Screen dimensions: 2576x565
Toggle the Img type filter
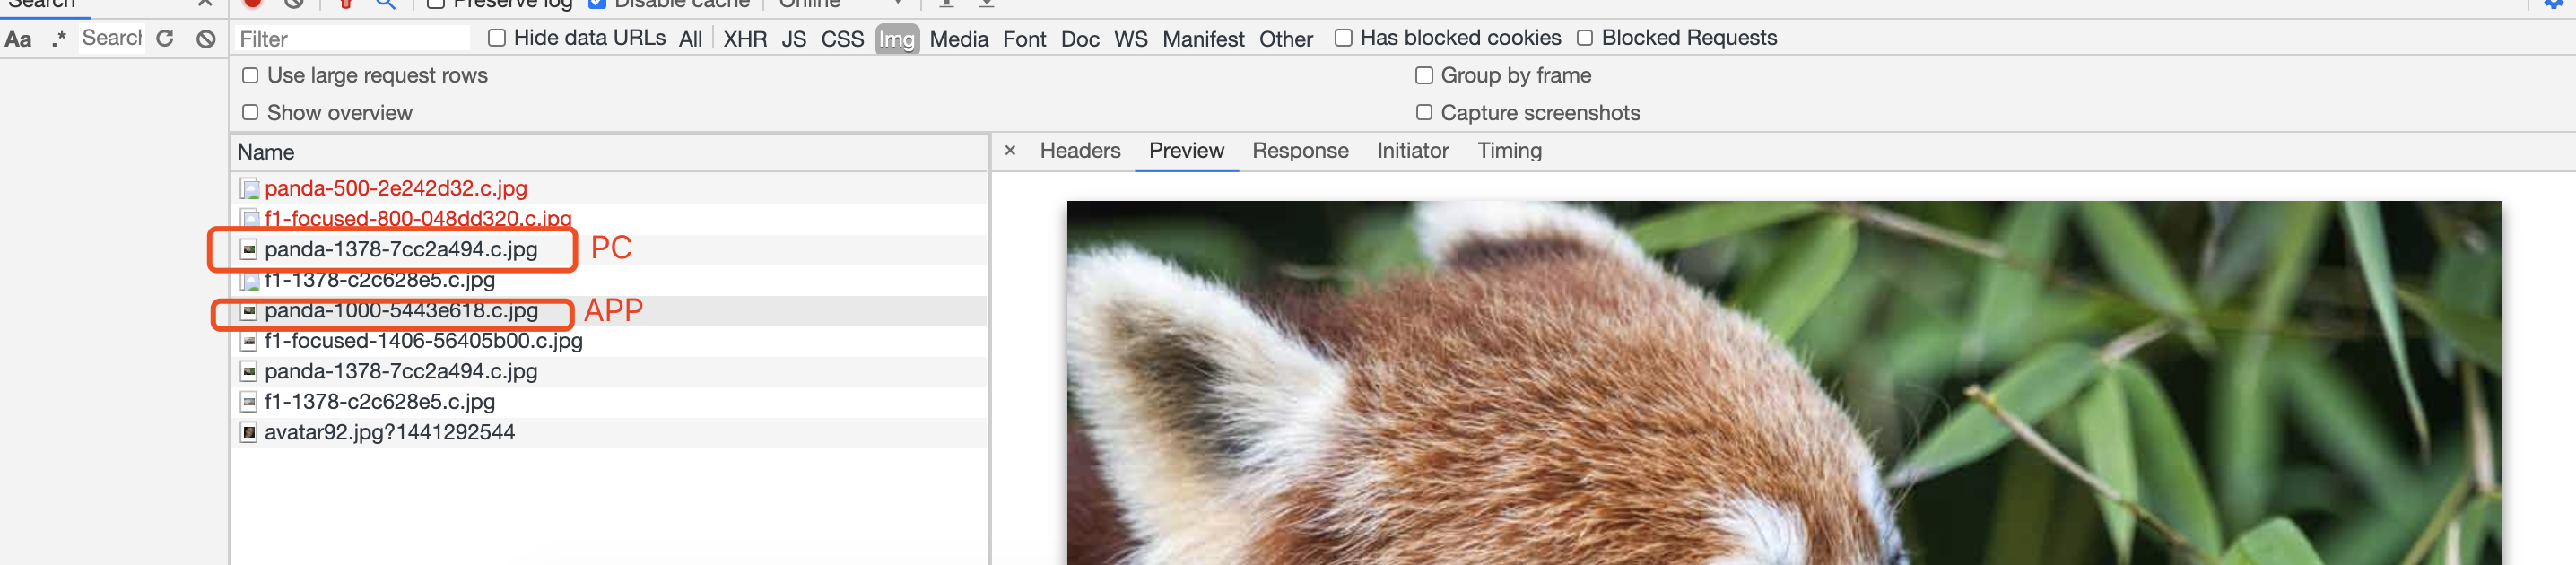pos(897,39)
